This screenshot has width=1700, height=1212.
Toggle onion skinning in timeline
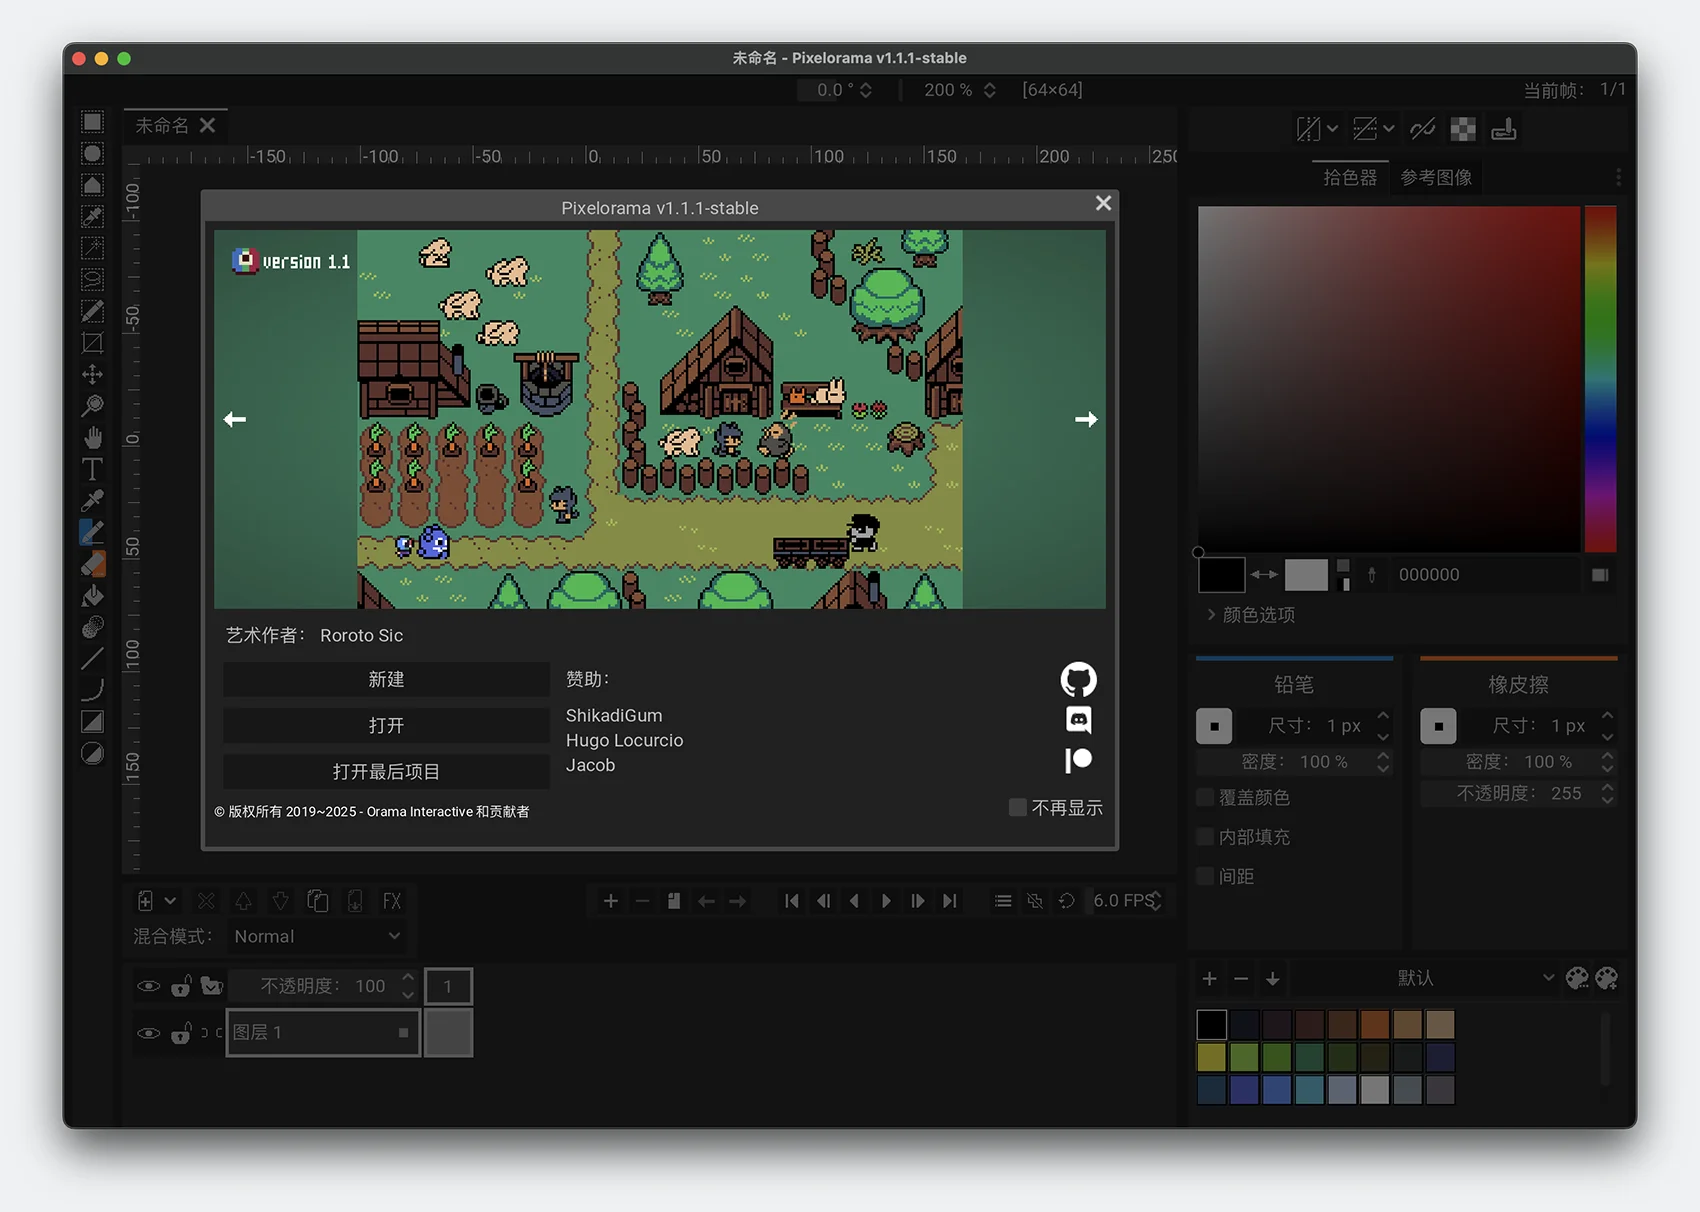pyautogui.click(x=1035, y=901)
